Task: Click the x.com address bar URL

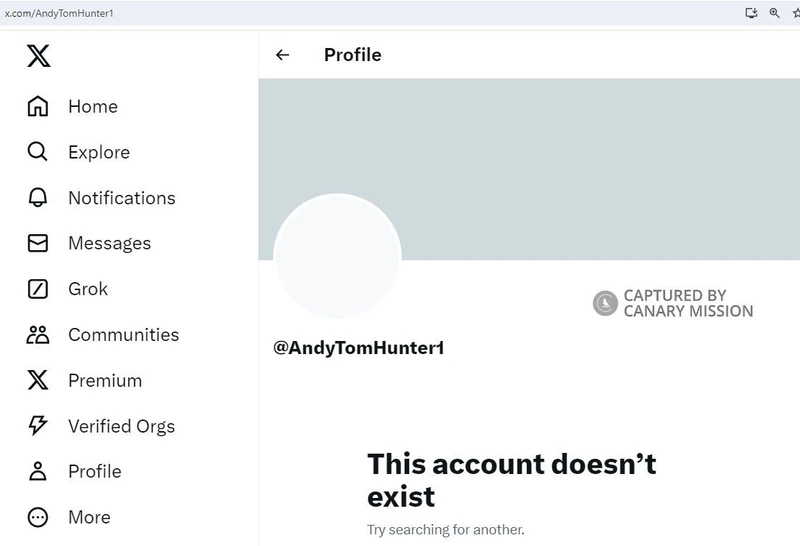Action: [59, 13]
